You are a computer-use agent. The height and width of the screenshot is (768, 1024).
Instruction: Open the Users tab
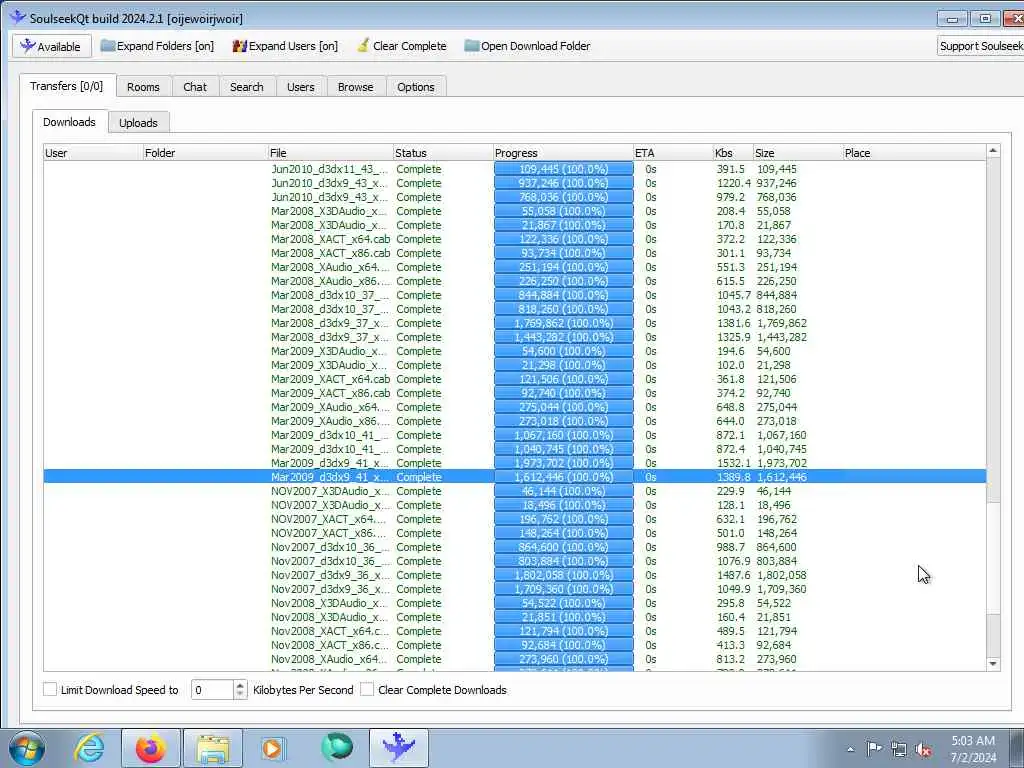pyautogui.click(x=300, y=87)
